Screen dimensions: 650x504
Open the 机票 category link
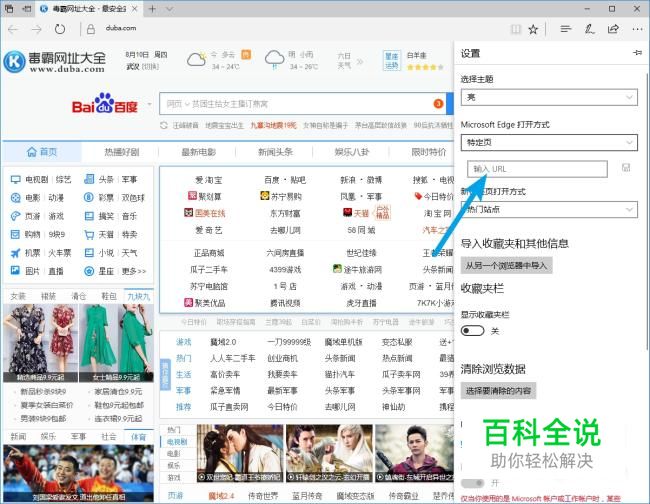pos(32,253)
